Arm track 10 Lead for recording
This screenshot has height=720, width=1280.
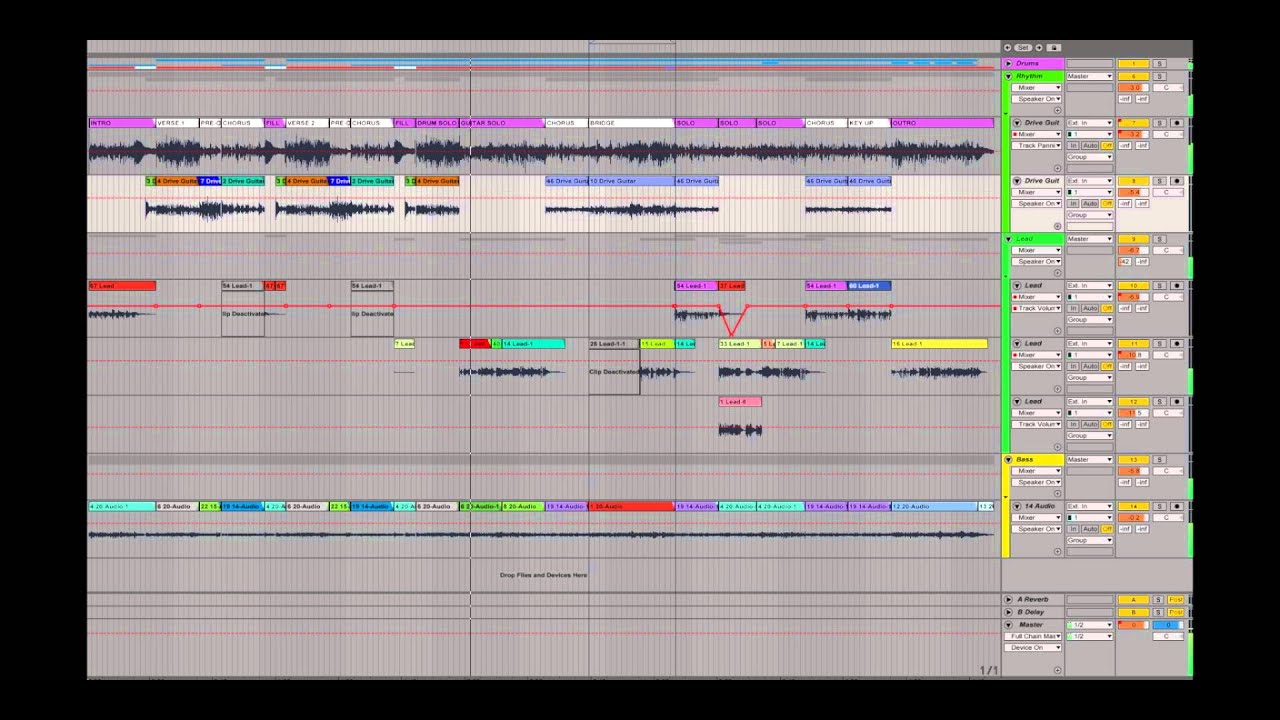pos(1177,286)
